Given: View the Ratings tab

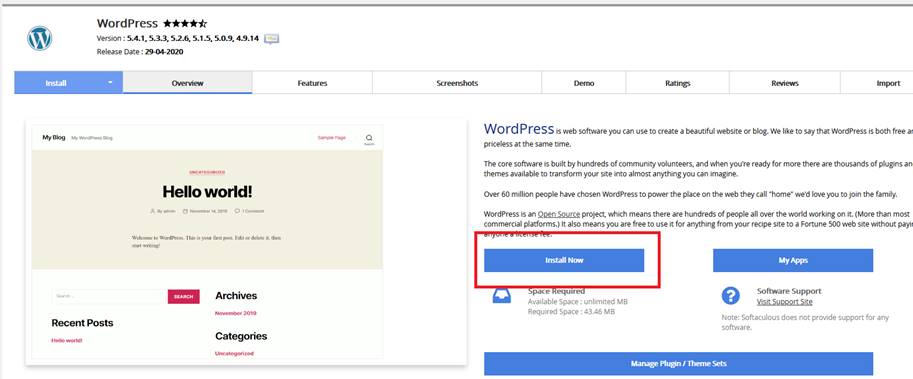Looking at the screenshot, I should click(x=678, y=83).
